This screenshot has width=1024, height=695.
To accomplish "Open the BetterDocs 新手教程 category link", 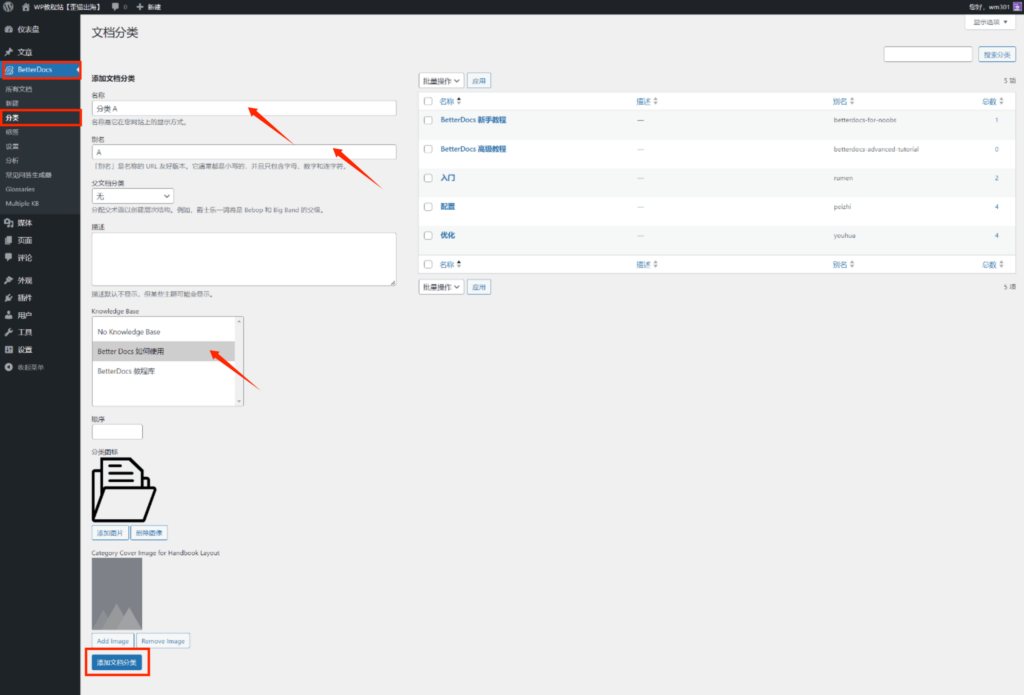I will (473, 120).
